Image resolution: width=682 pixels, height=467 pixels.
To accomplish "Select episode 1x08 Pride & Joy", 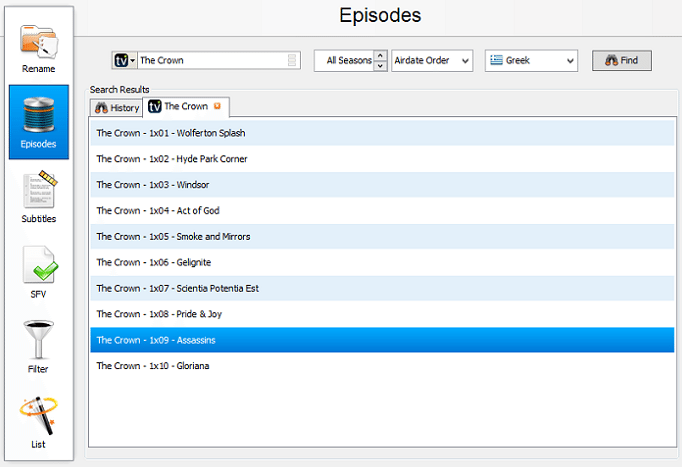I will tap(382, 314).
